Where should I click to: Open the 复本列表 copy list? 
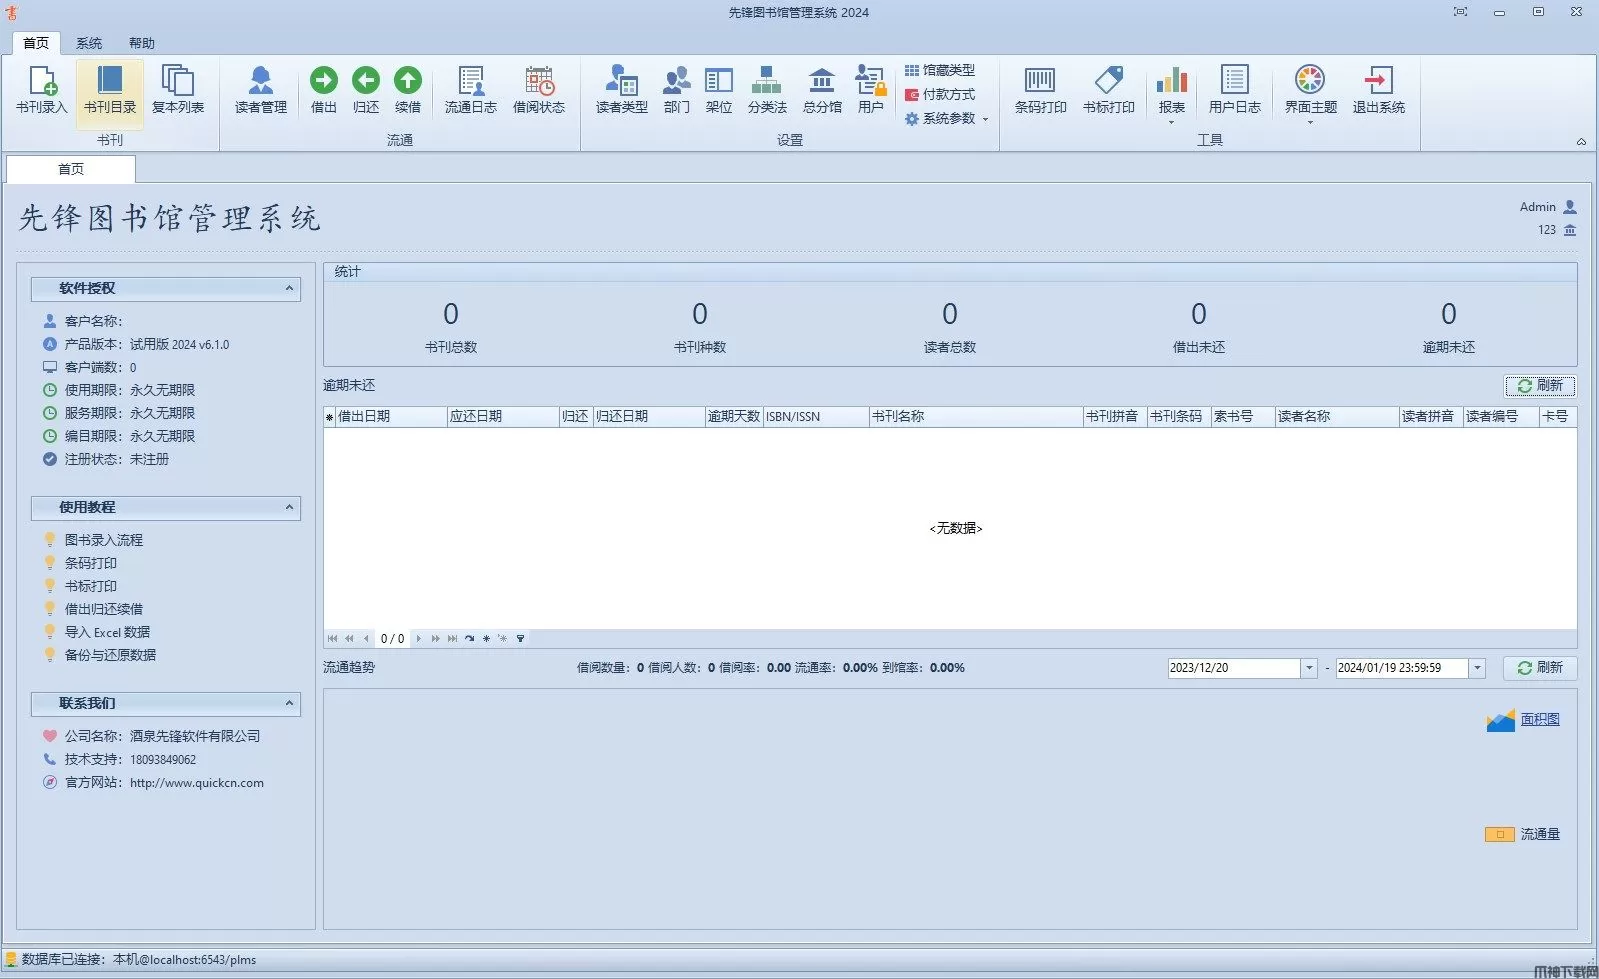[x=178, y=90]
